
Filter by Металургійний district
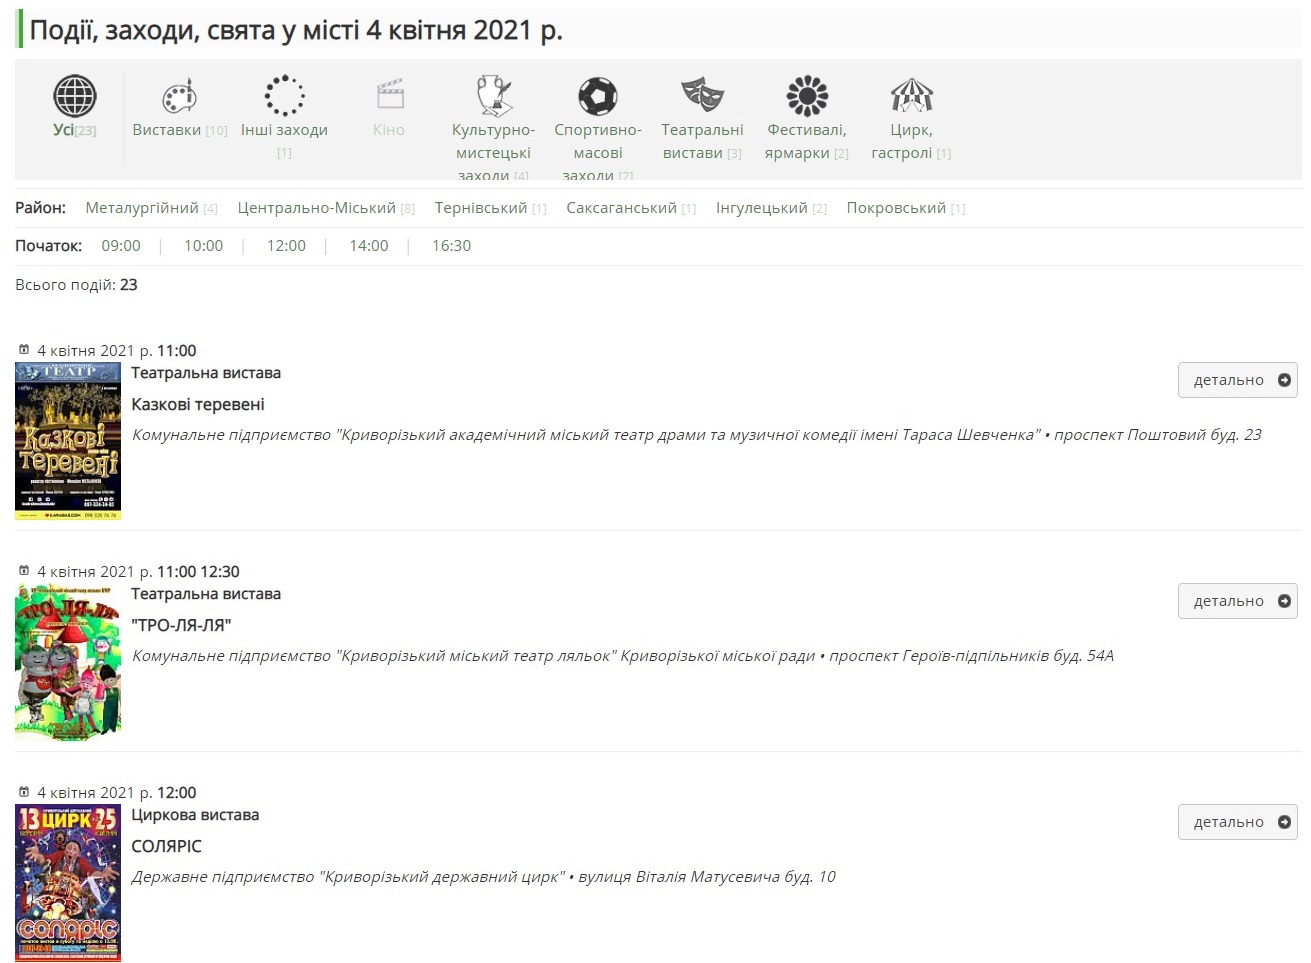(x=151, y=208)
